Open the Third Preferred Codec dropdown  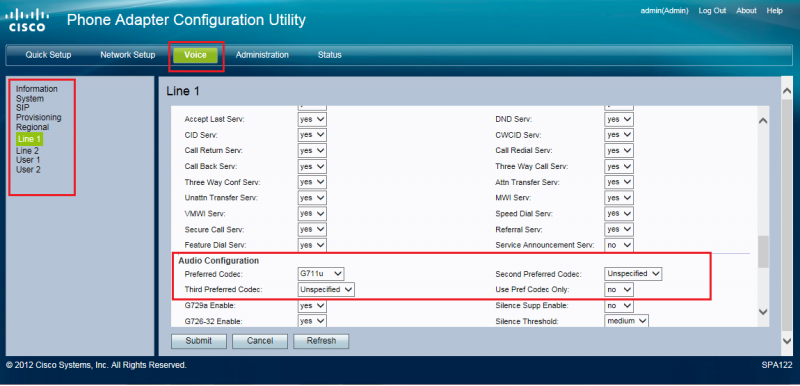326,290
